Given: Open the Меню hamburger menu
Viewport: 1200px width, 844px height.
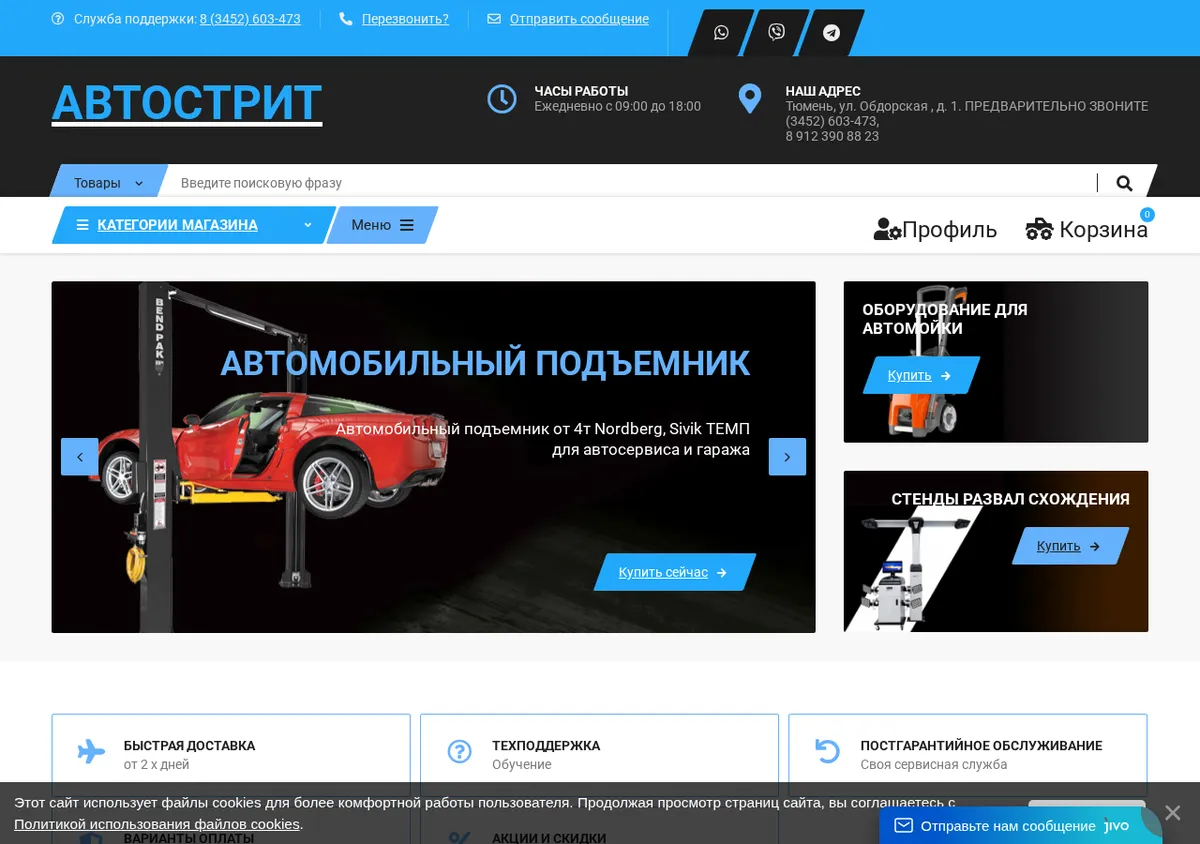Looking at the screenshot, I should click(x=382, y=225).
